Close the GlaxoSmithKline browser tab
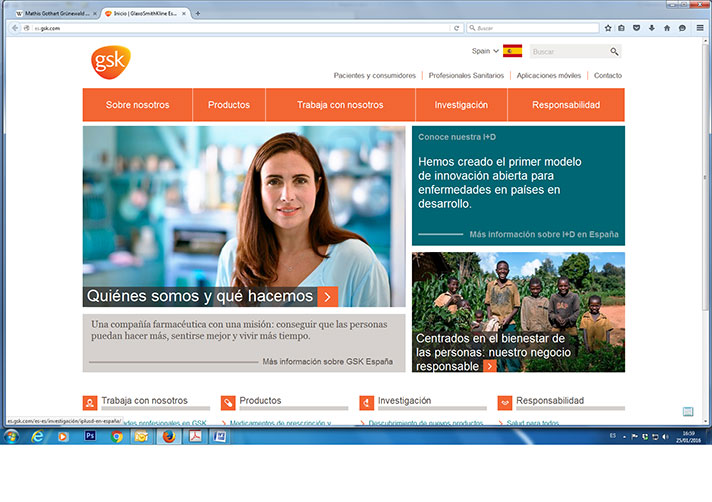Image resolution: width=712 pixels, height=502 pixels. [184, 14]
